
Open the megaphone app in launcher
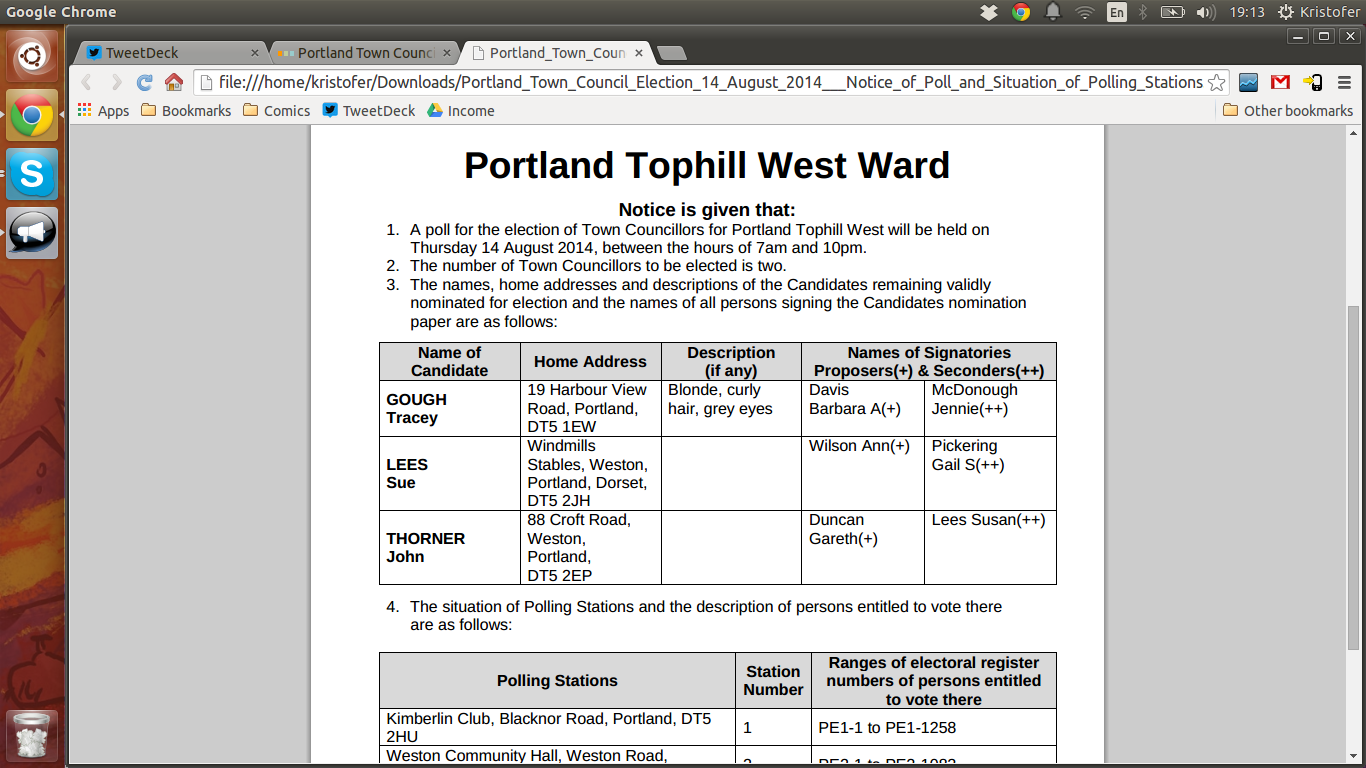[x=32, y=234]
